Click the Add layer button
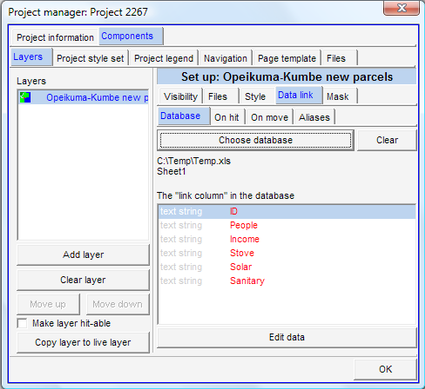 (x=83, y=255)
